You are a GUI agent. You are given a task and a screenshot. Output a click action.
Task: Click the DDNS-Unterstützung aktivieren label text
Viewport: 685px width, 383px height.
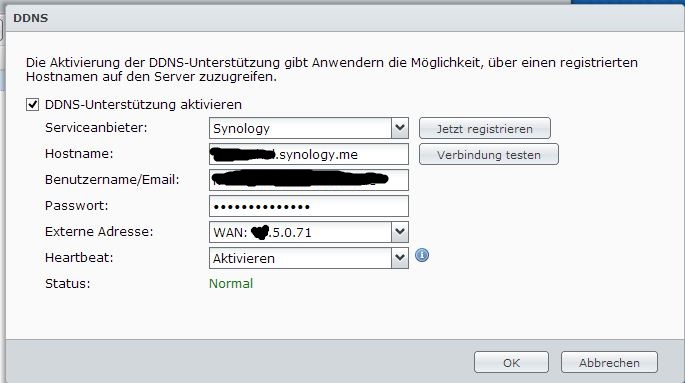[x=143, y=105]
